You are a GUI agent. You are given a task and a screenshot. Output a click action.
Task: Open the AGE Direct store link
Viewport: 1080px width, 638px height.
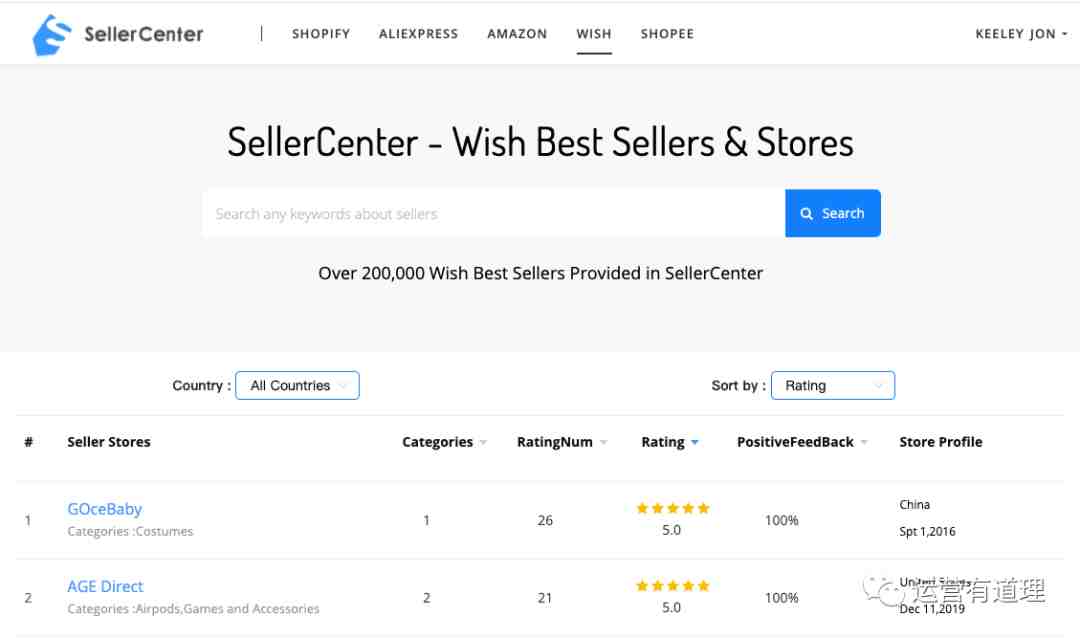(x=105, y=586)
